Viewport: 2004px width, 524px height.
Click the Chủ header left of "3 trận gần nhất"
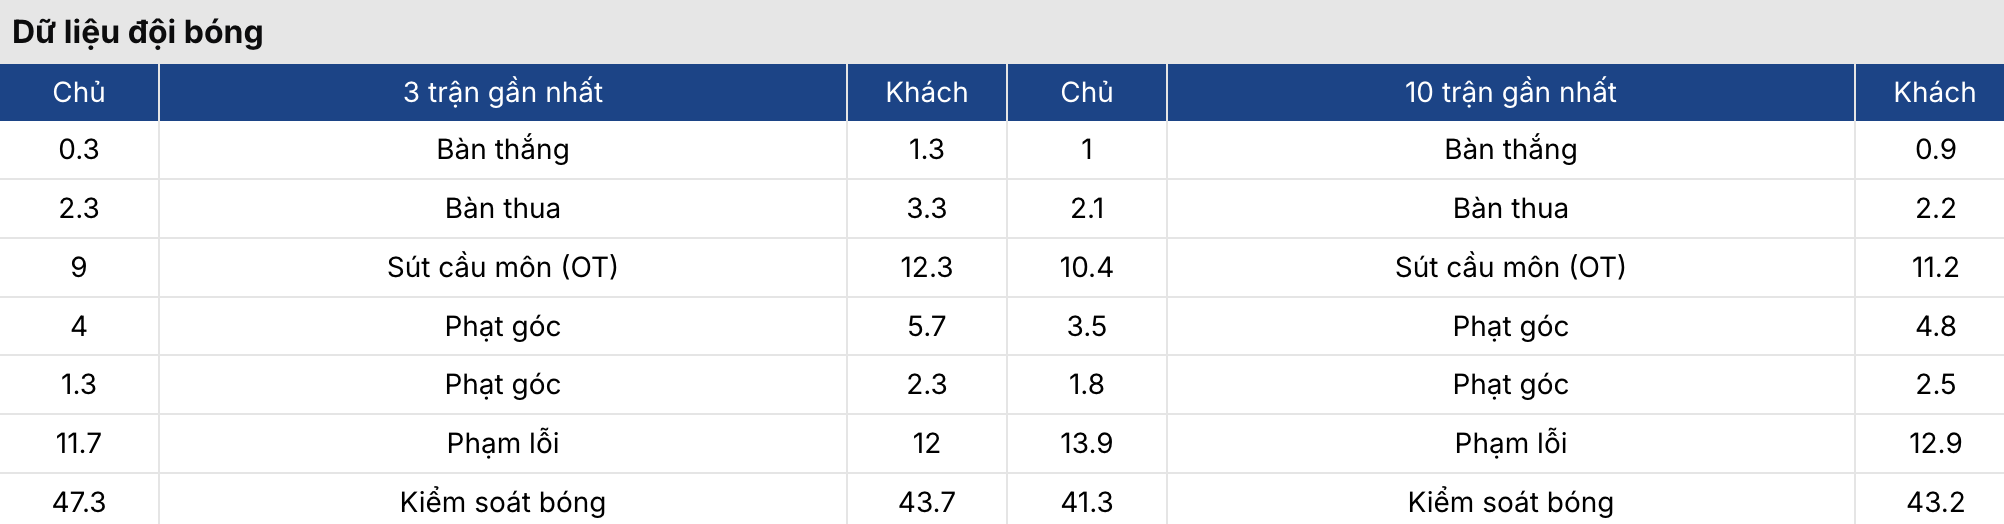pyautogui.click(x=79, y=92)
